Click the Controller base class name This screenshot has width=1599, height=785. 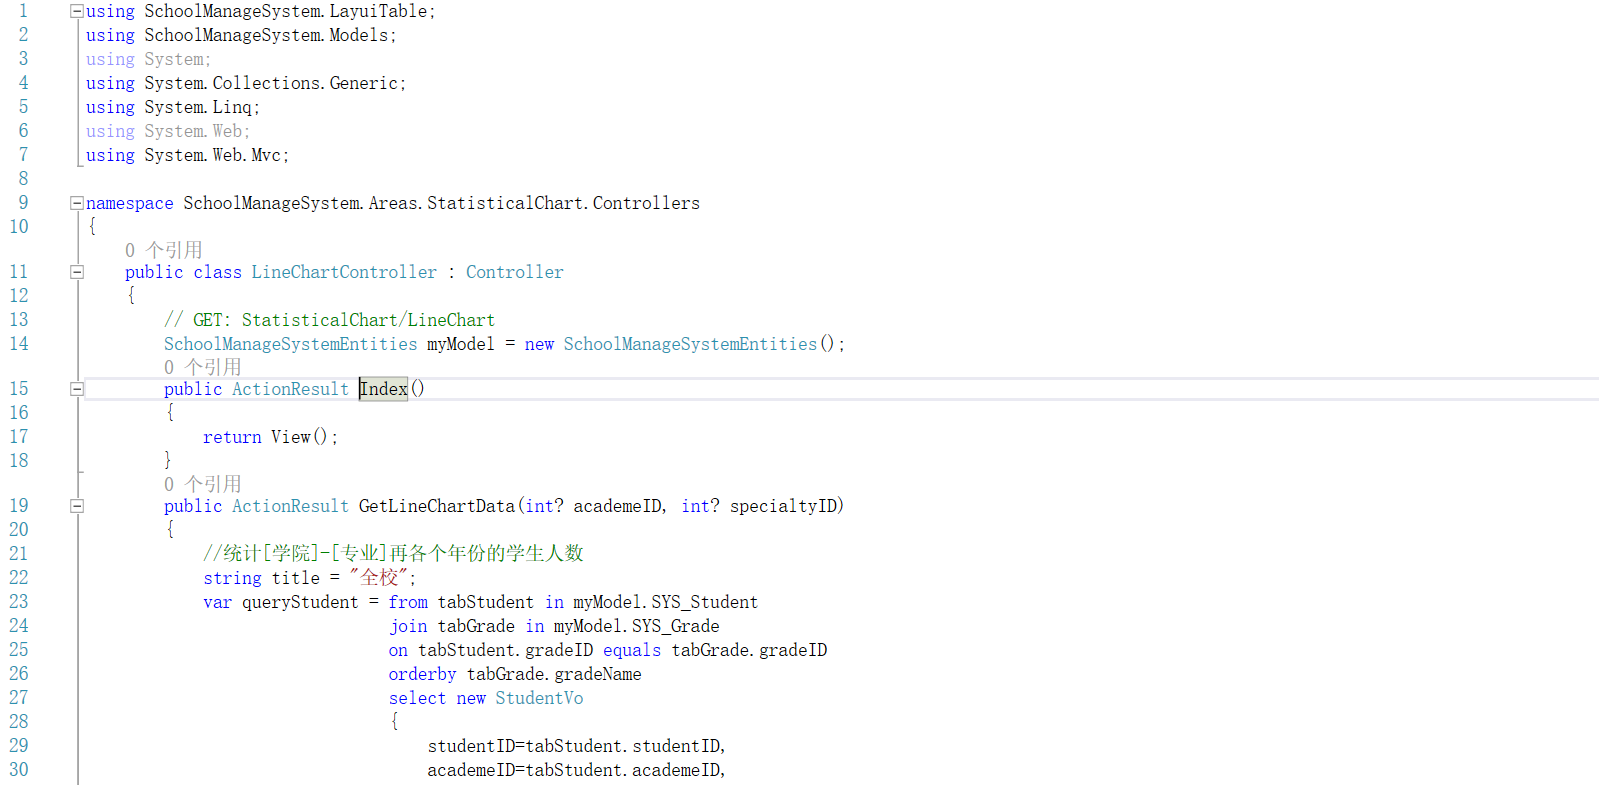pyautogui.click(x=515, y=272)
